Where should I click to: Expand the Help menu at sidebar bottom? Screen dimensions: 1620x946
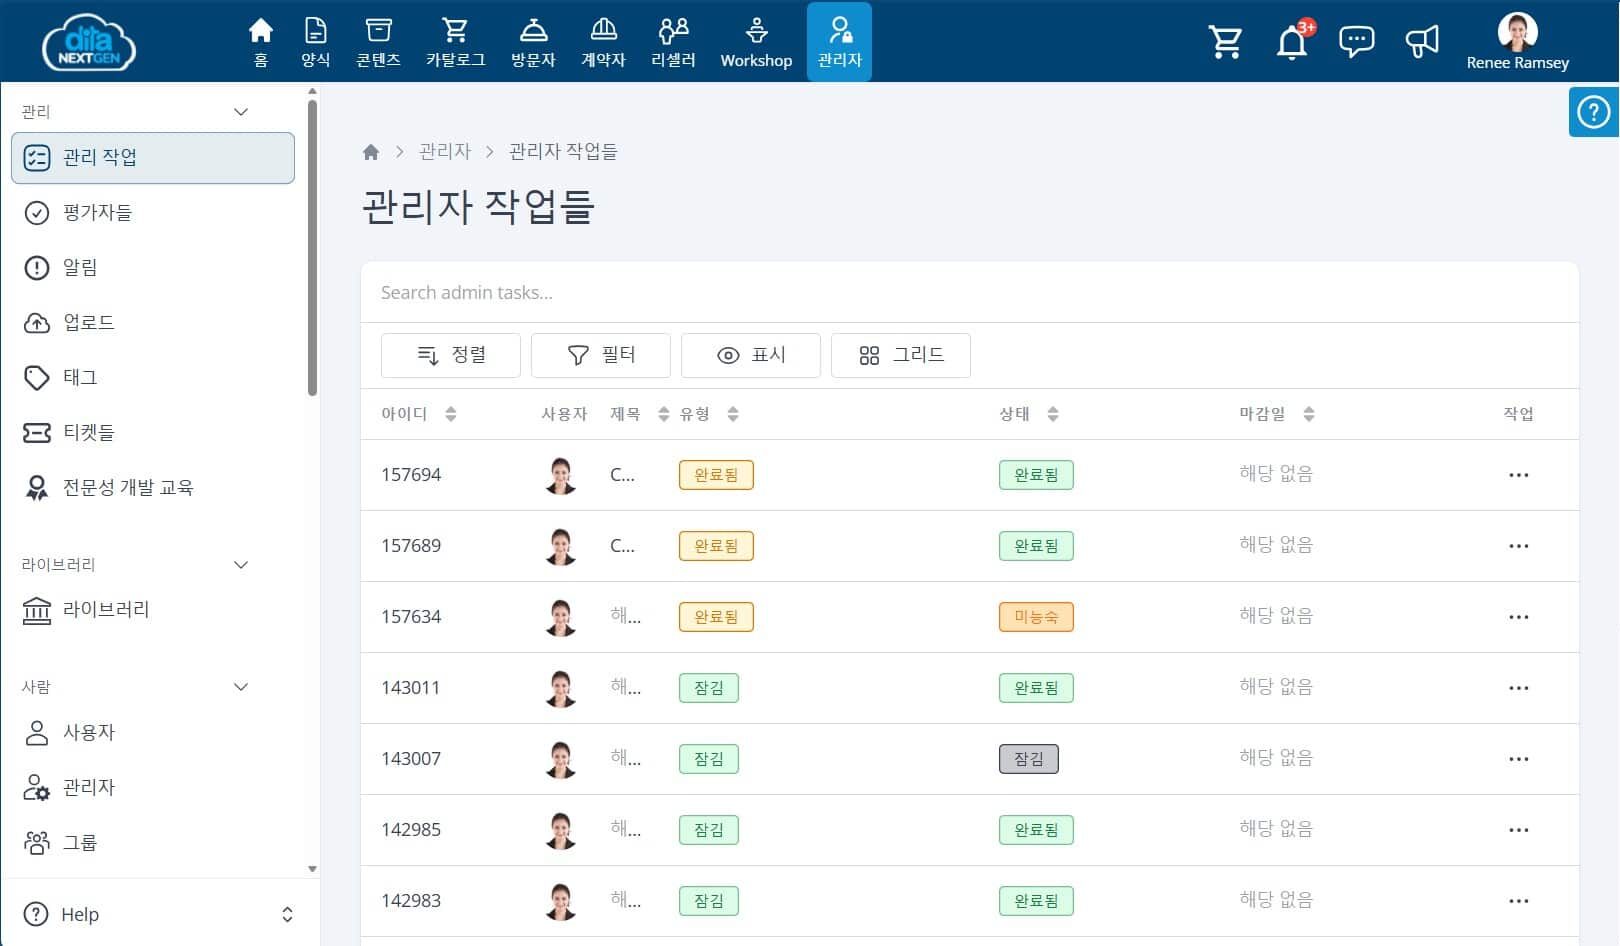(x=287, y=914)
